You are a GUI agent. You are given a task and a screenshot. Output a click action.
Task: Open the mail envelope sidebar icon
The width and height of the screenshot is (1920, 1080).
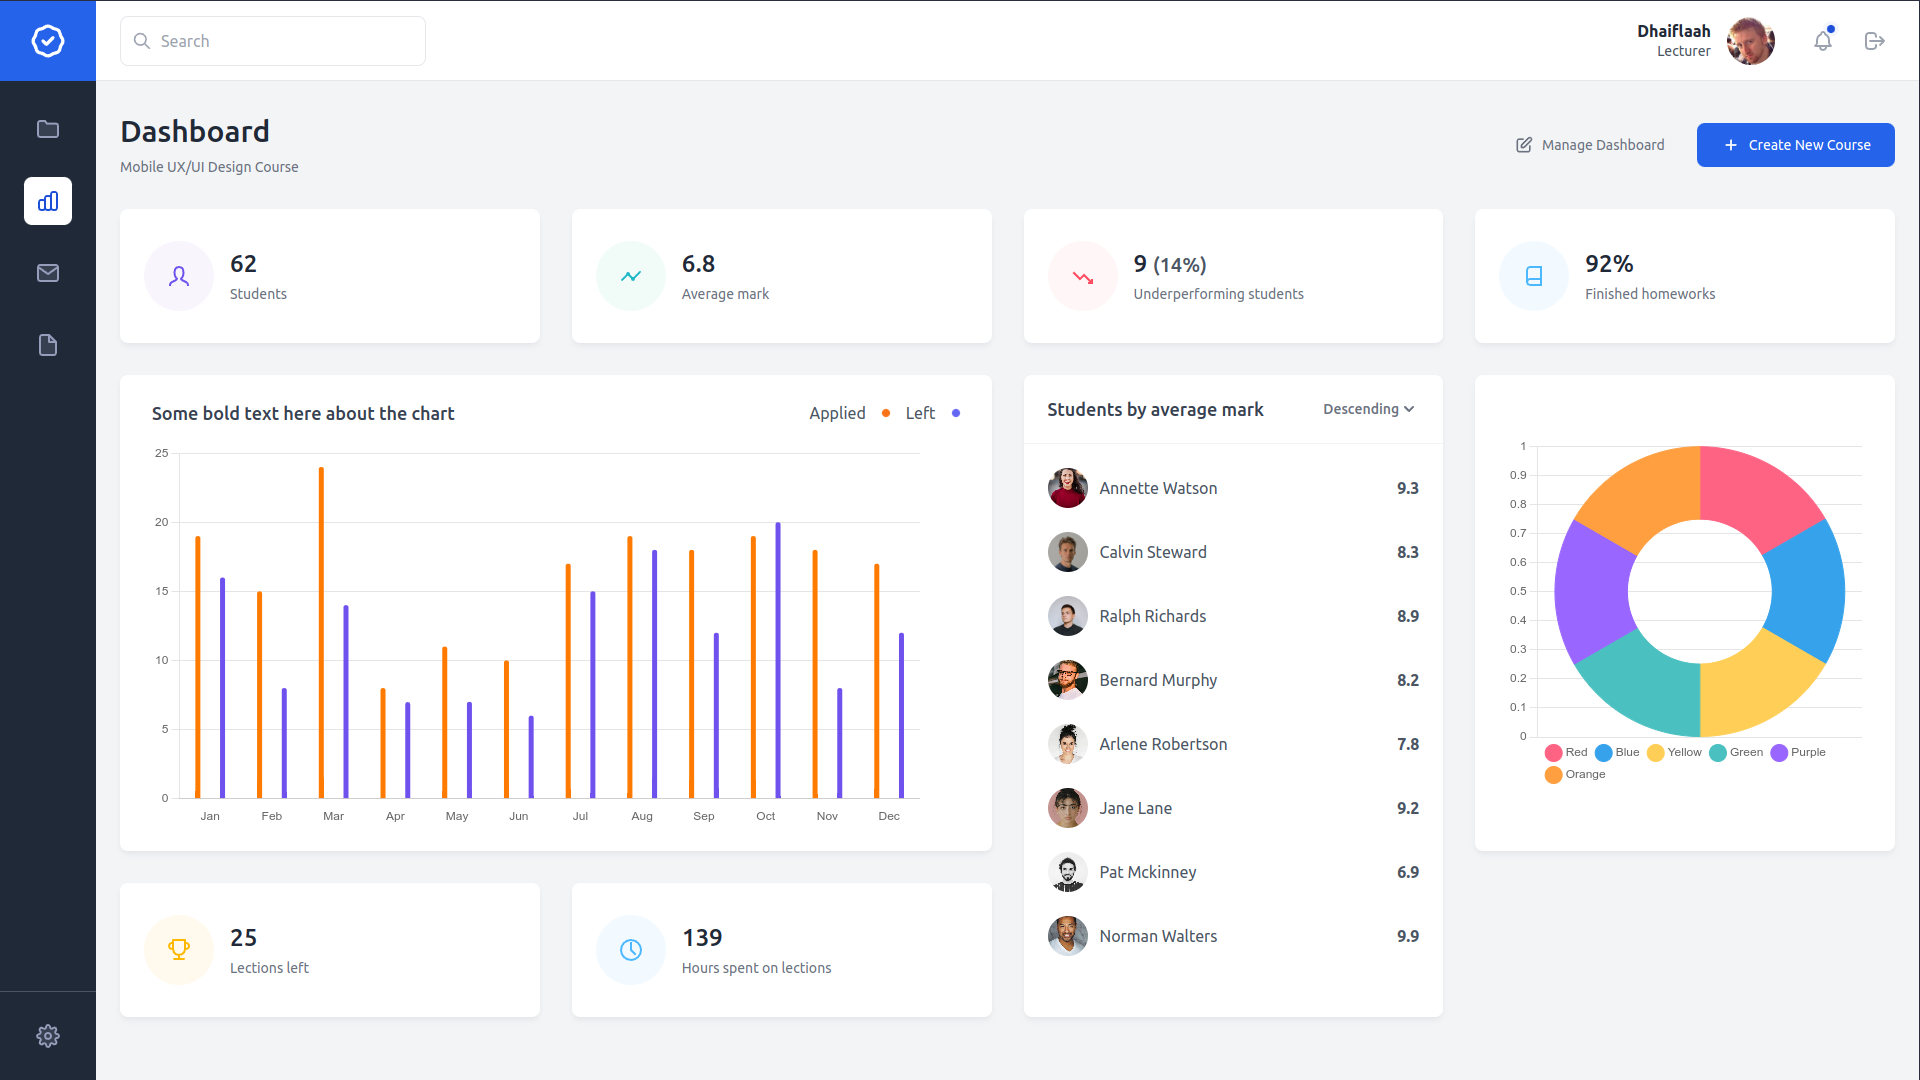(x=48, y=273)
